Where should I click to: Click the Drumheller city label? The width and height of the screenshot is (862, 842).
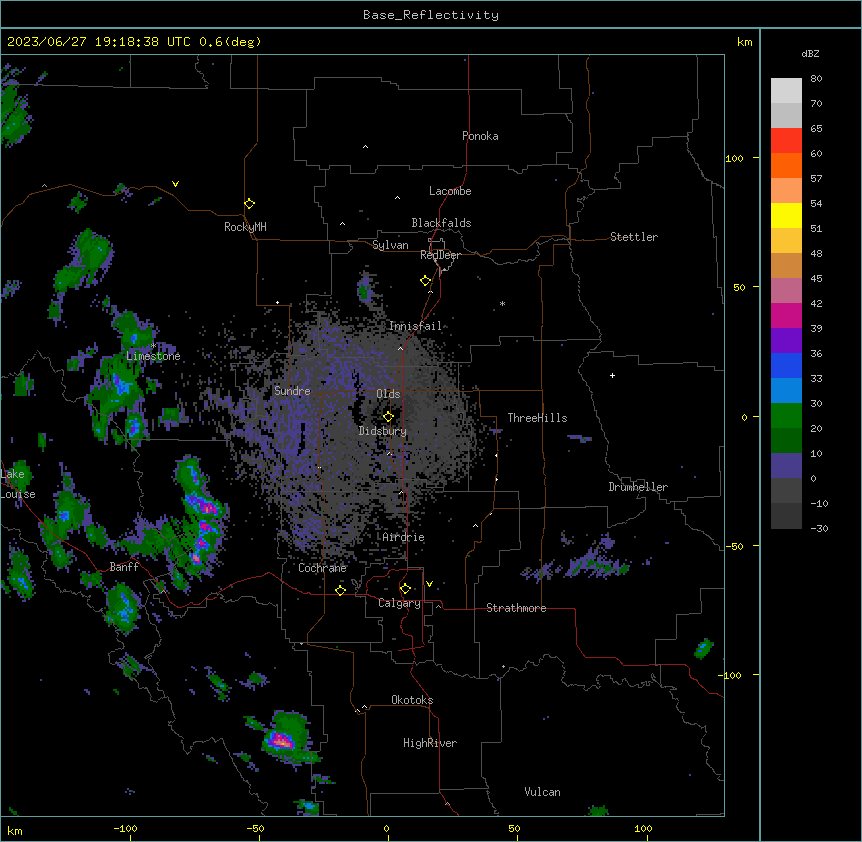click(638, 487)
